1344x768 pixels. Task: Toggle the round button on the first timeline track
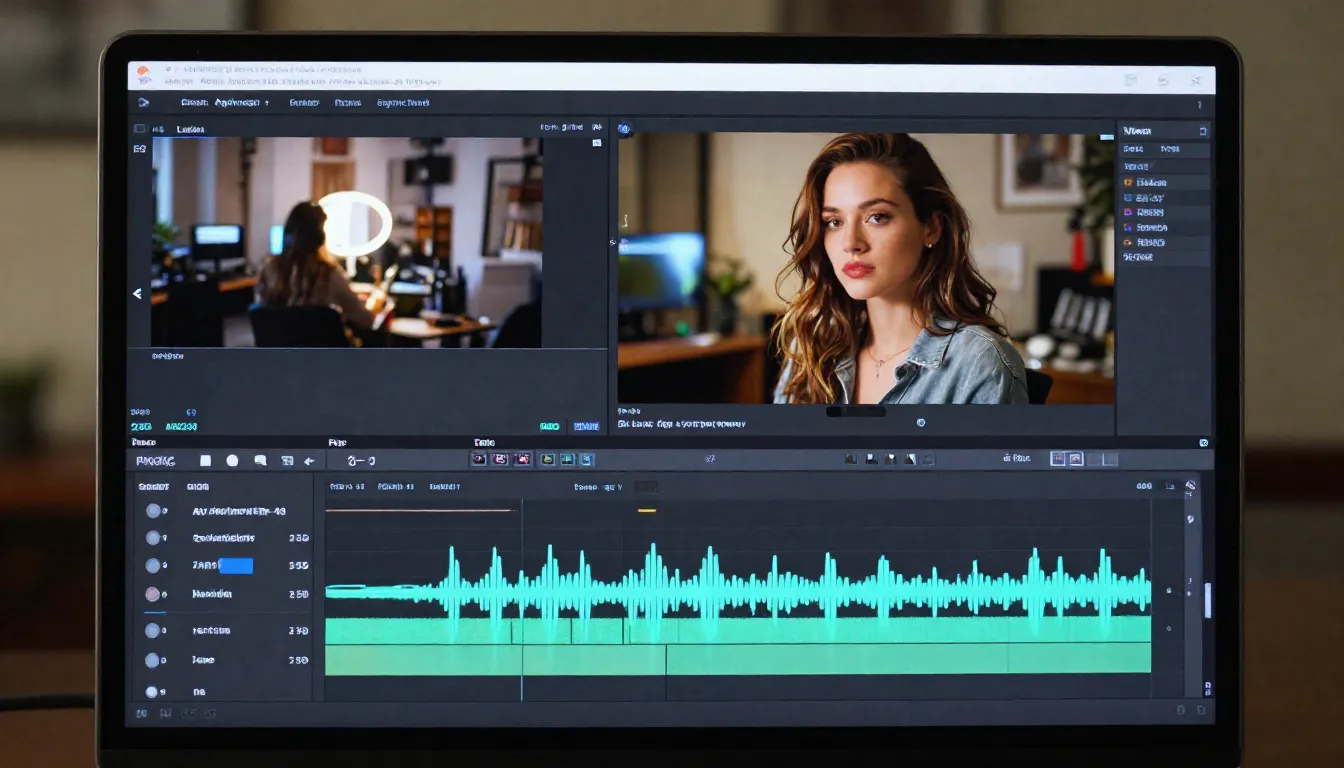coord(153,511)
